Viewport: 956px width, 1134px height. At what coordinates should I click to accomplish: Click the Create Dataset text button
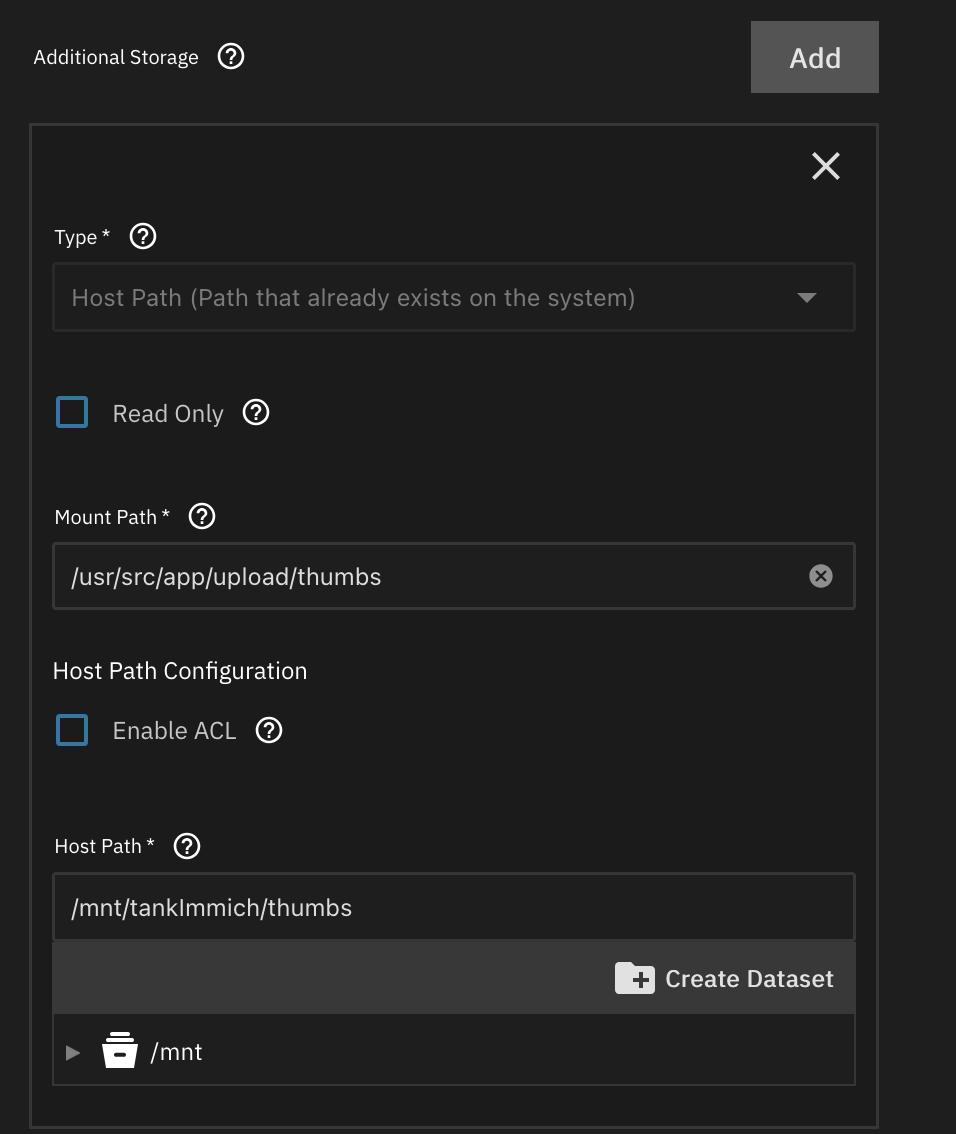pyautogui.click(x=749, y=978)
